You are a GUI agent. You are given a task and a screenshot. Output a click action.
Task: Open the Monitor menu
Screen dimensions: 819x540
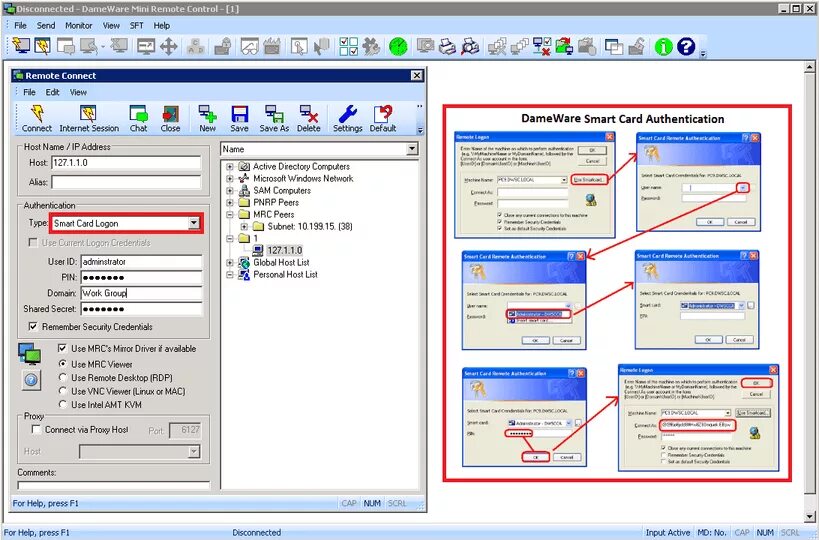click(x=78, y=25)
